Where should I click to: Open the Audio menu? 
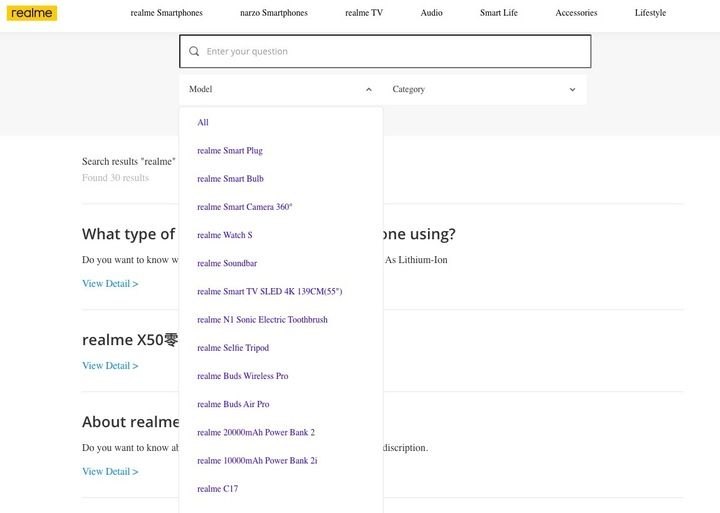pyautogui.click(x=431, y=13)
